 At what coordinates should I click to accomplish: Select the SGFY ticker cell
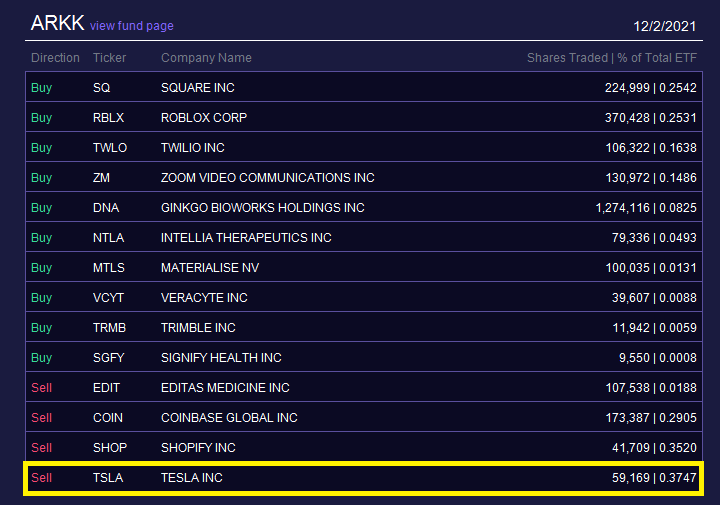coord(108,358)
